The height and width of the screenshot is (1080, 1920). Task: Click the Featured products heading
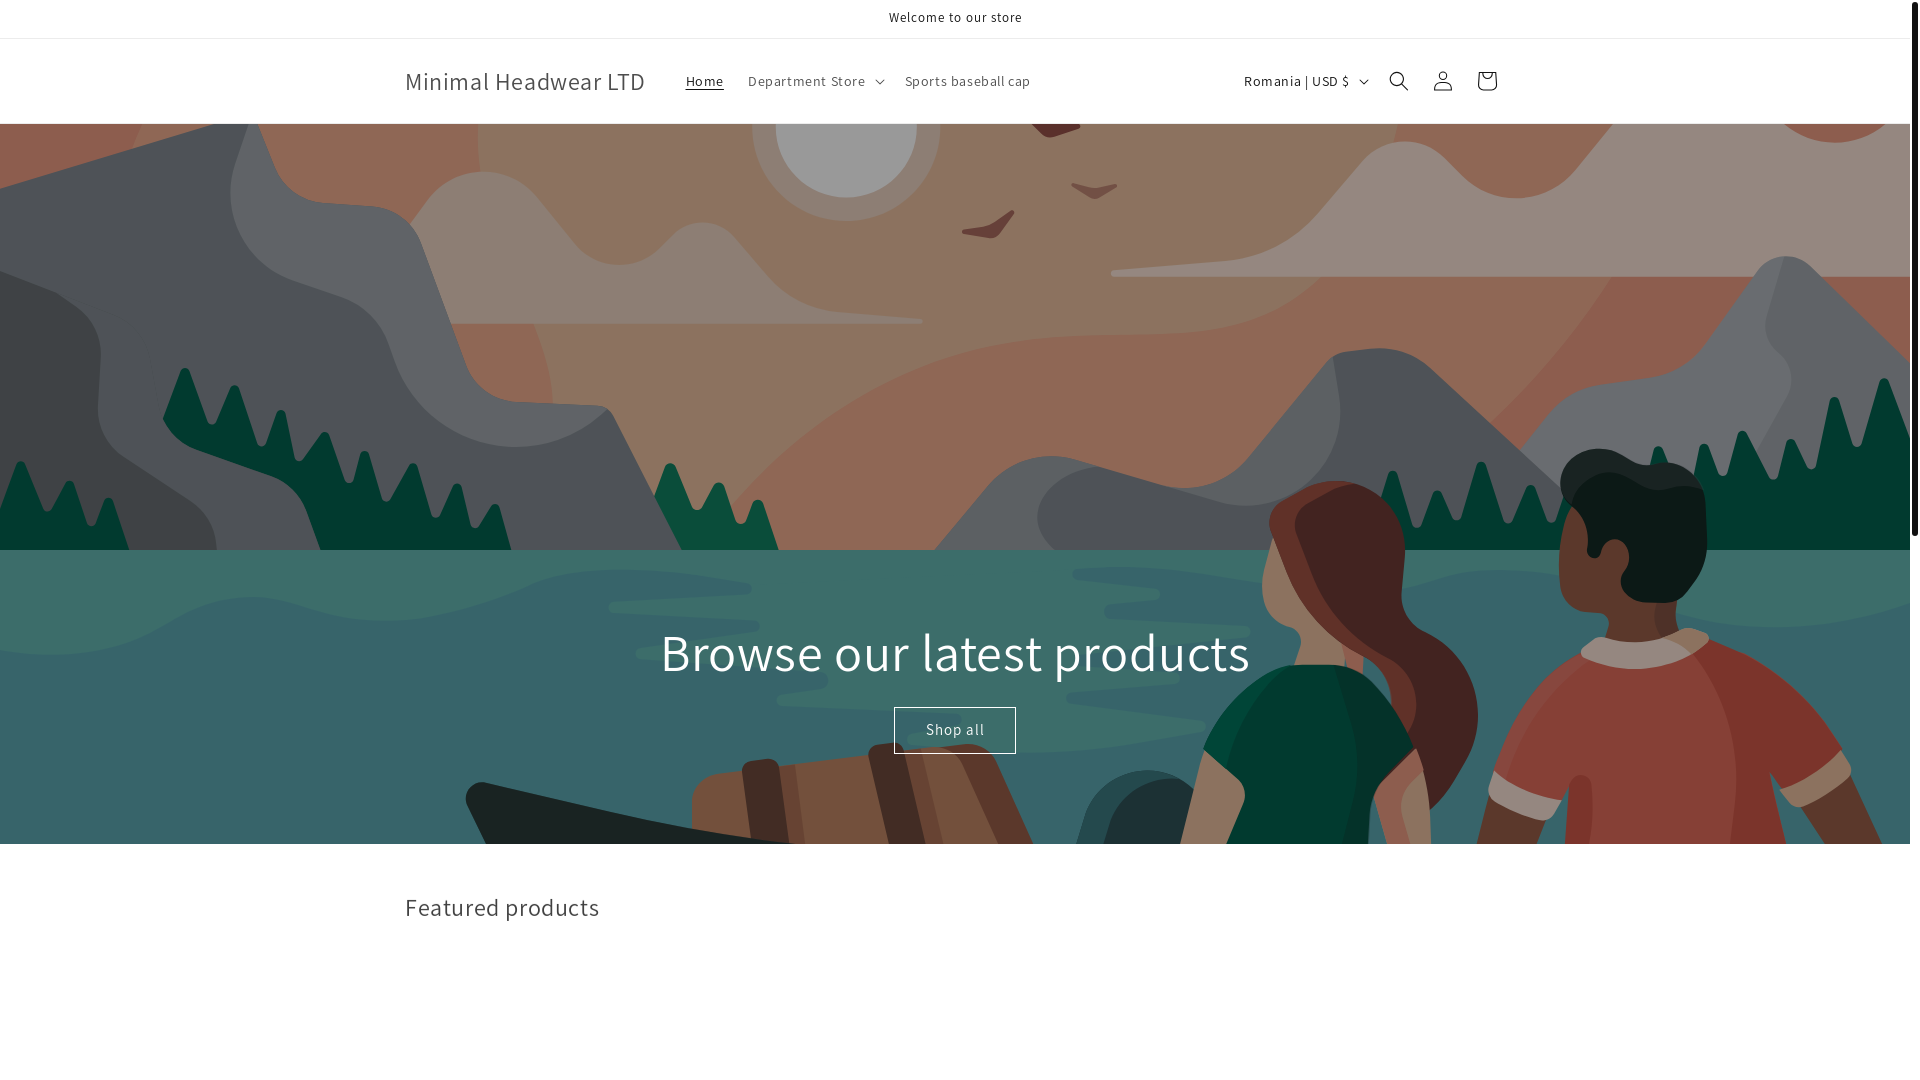502,907
